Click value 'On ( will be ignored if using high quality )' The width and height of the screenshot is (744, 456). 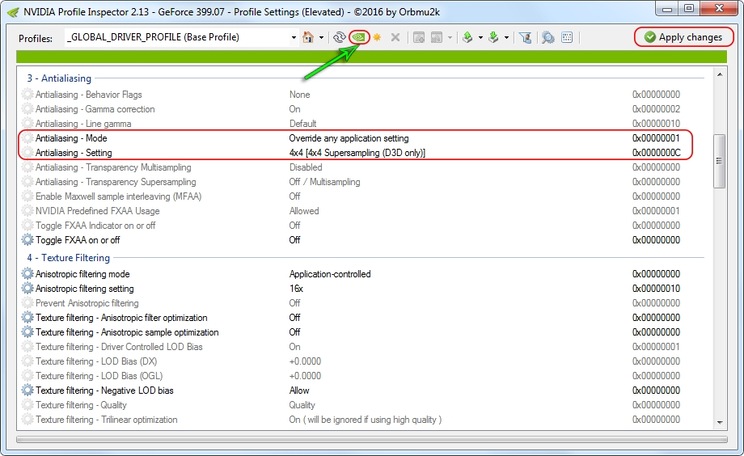(x=365, y=419)
